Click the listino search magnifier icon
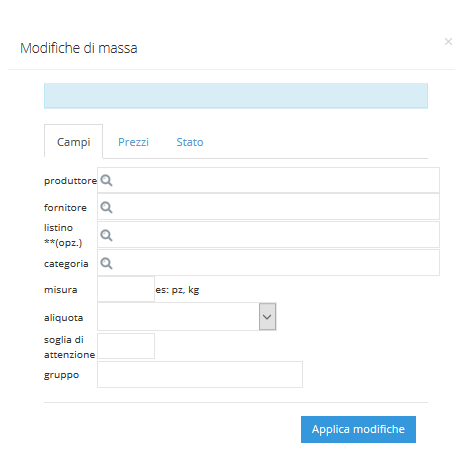 106,235
